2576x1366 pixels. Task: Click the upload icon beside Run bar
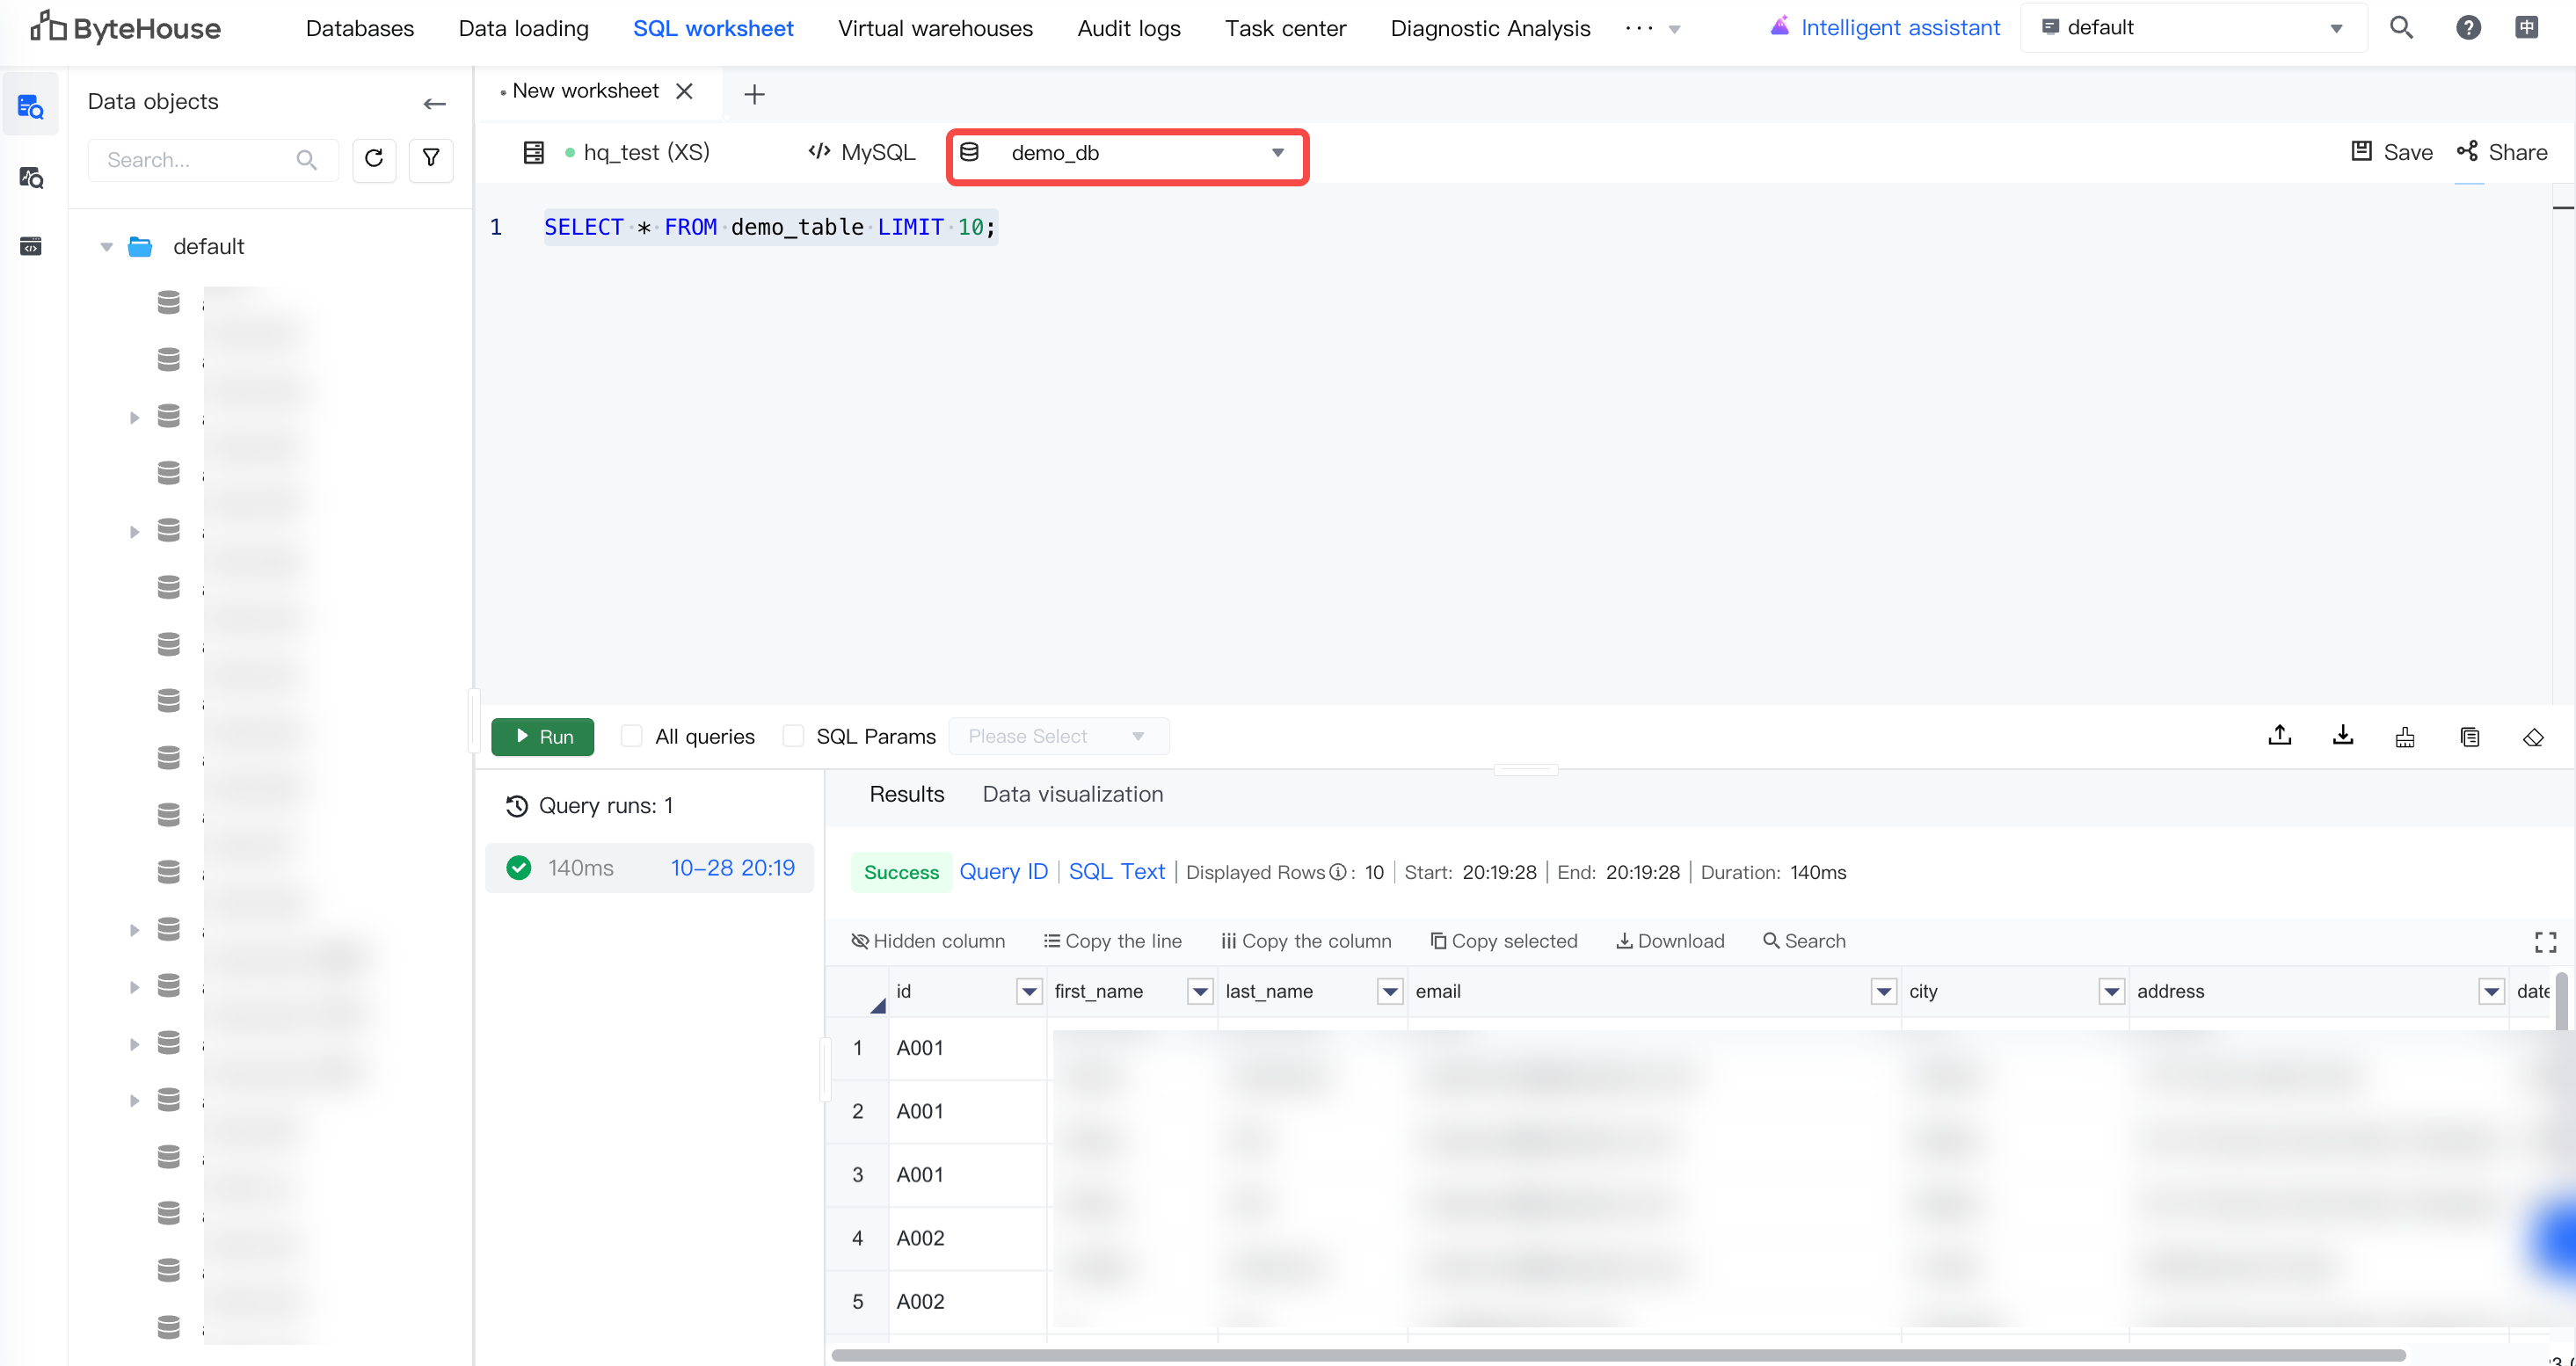(2279, 736)
